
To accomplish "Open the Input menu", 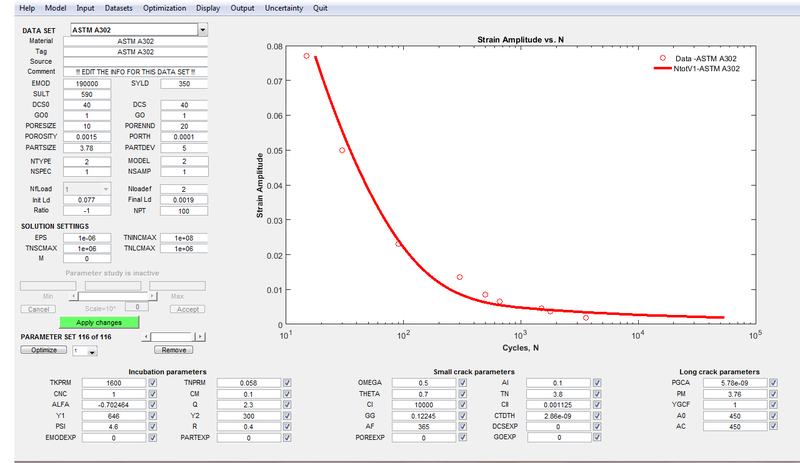I will point(85,8).
